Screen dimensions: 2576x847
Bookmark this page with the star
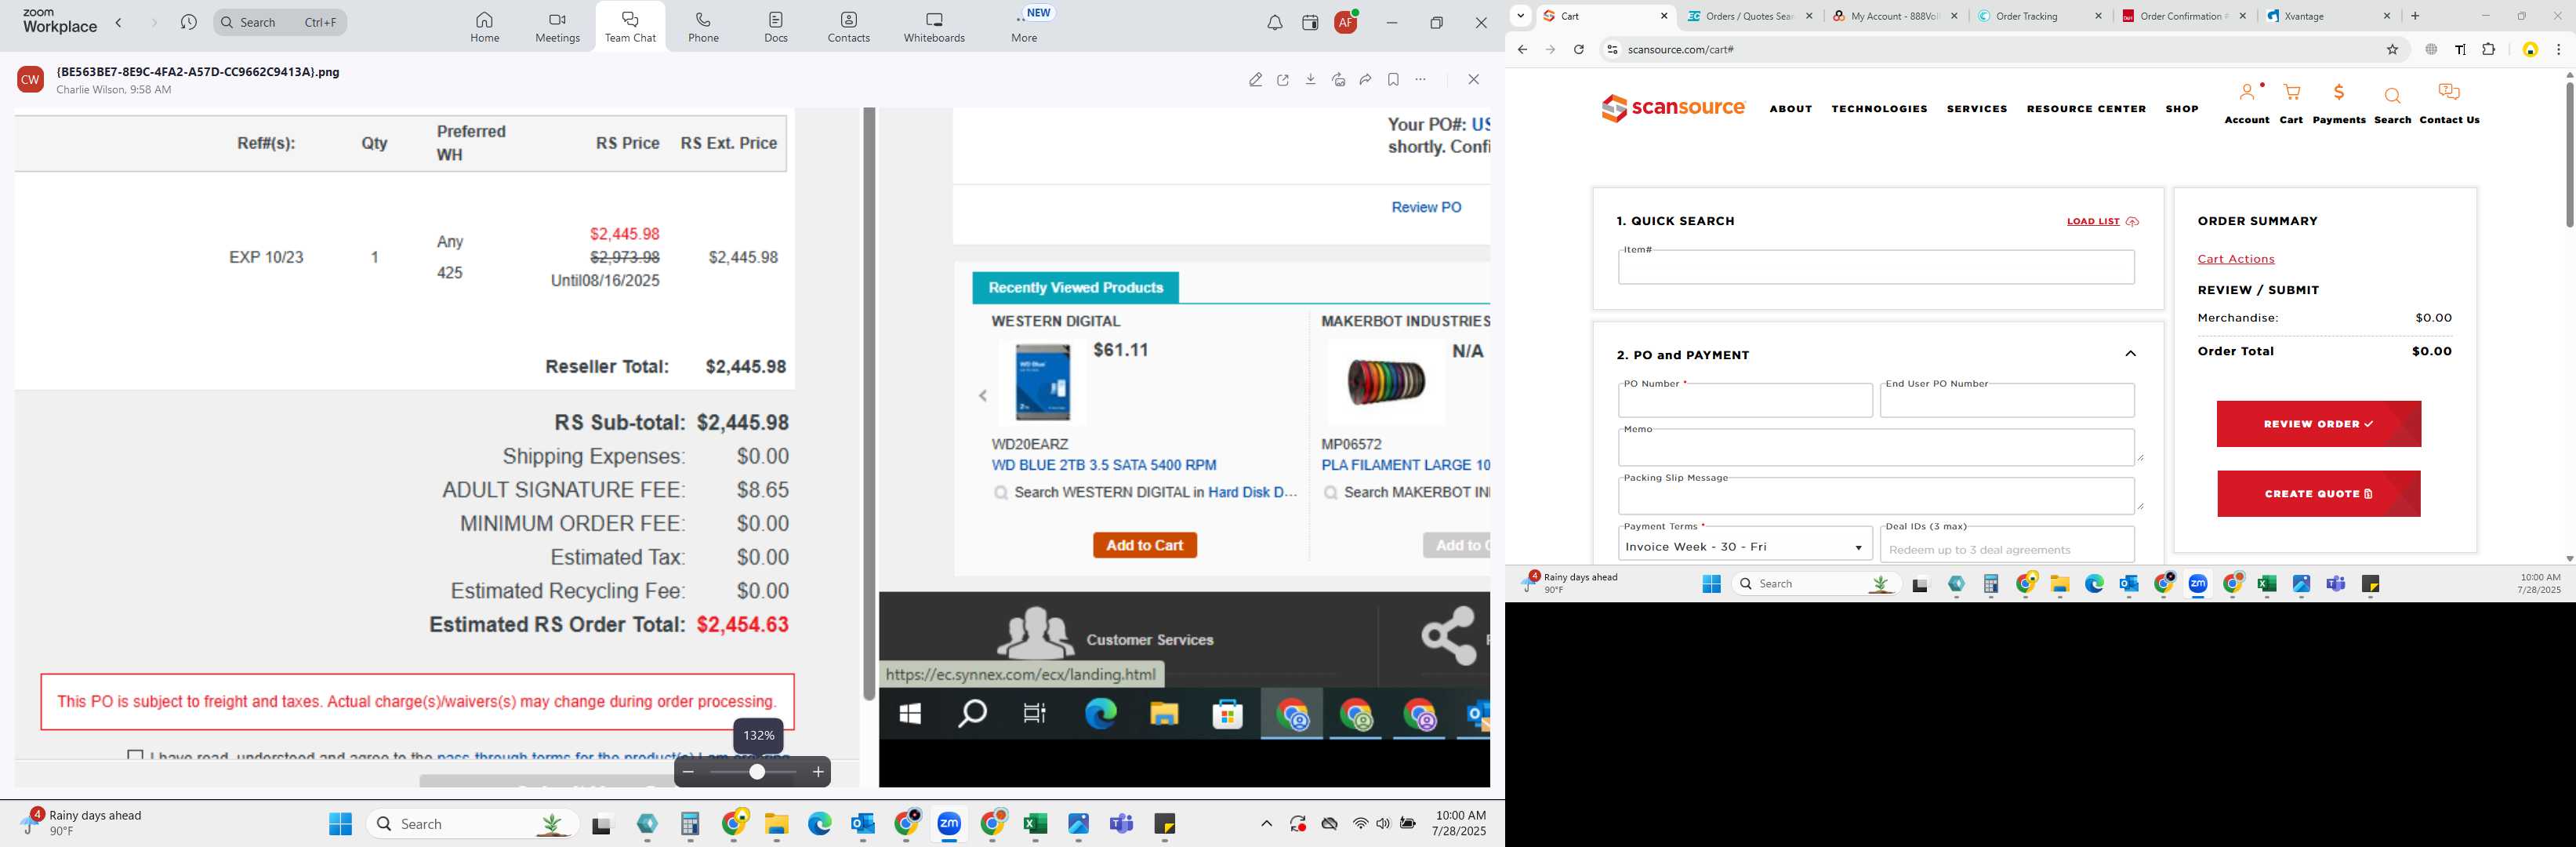click(2393, 50)
